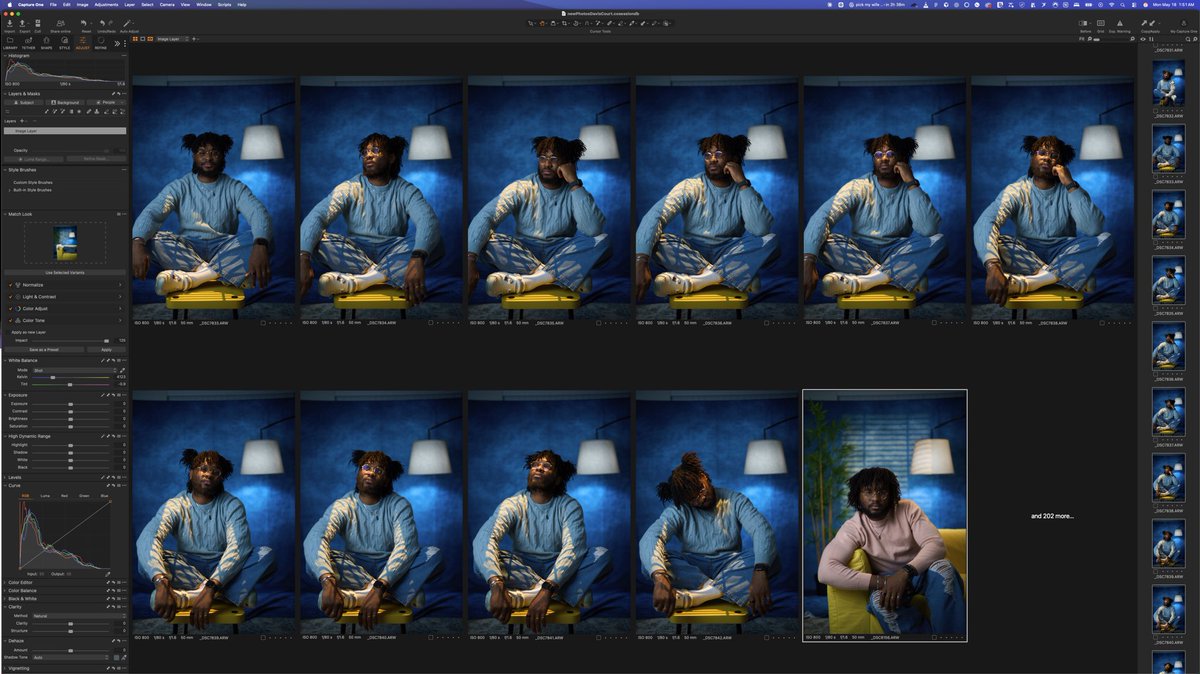
Task: Click the Reset adjustments icon
Action: (86, 23)
